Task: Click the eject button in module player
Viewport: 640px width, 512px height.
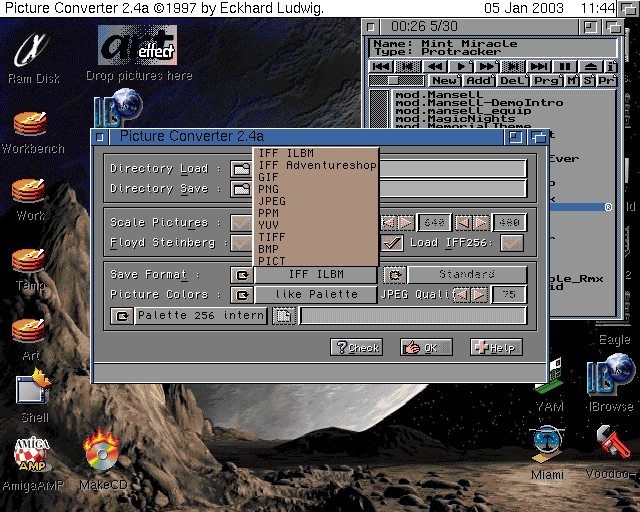Action: click(x=591, y=67)
